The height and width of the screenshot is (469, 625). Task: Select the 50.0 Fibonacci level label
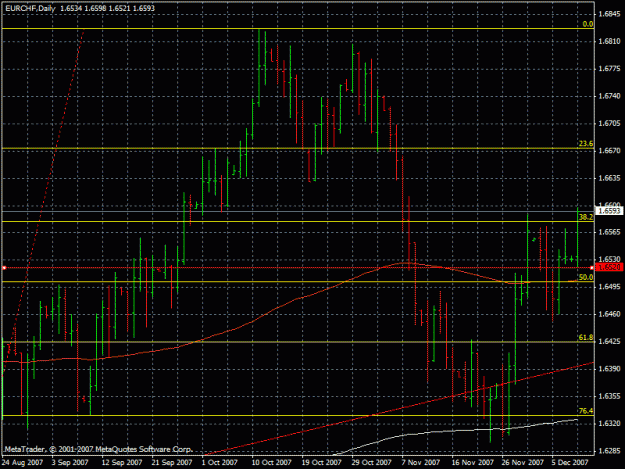586,277
